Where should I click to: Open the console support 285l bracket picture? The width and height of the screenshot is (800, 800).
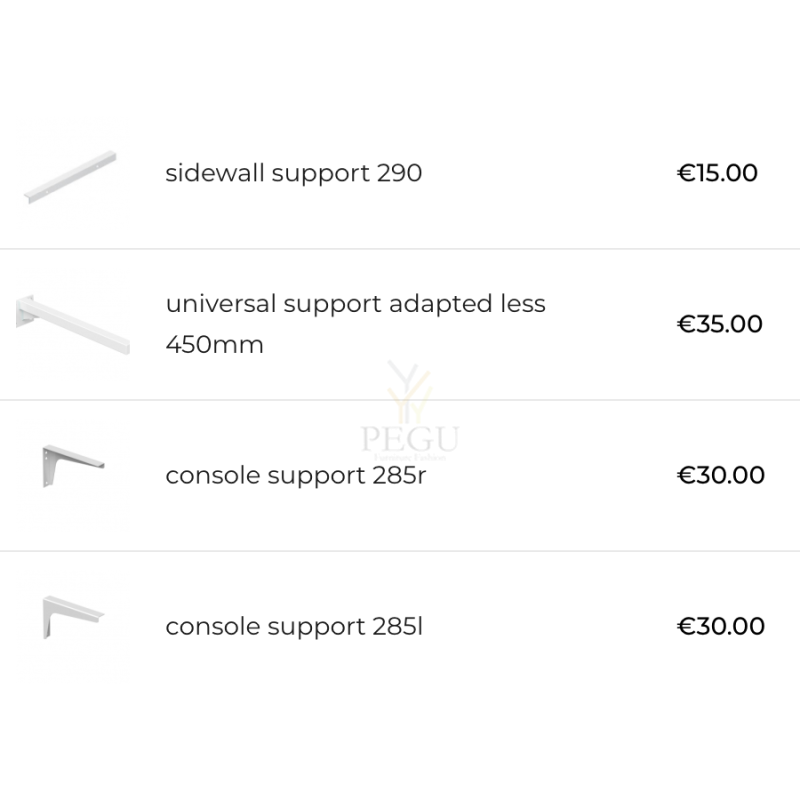click(x=73, y=617)
